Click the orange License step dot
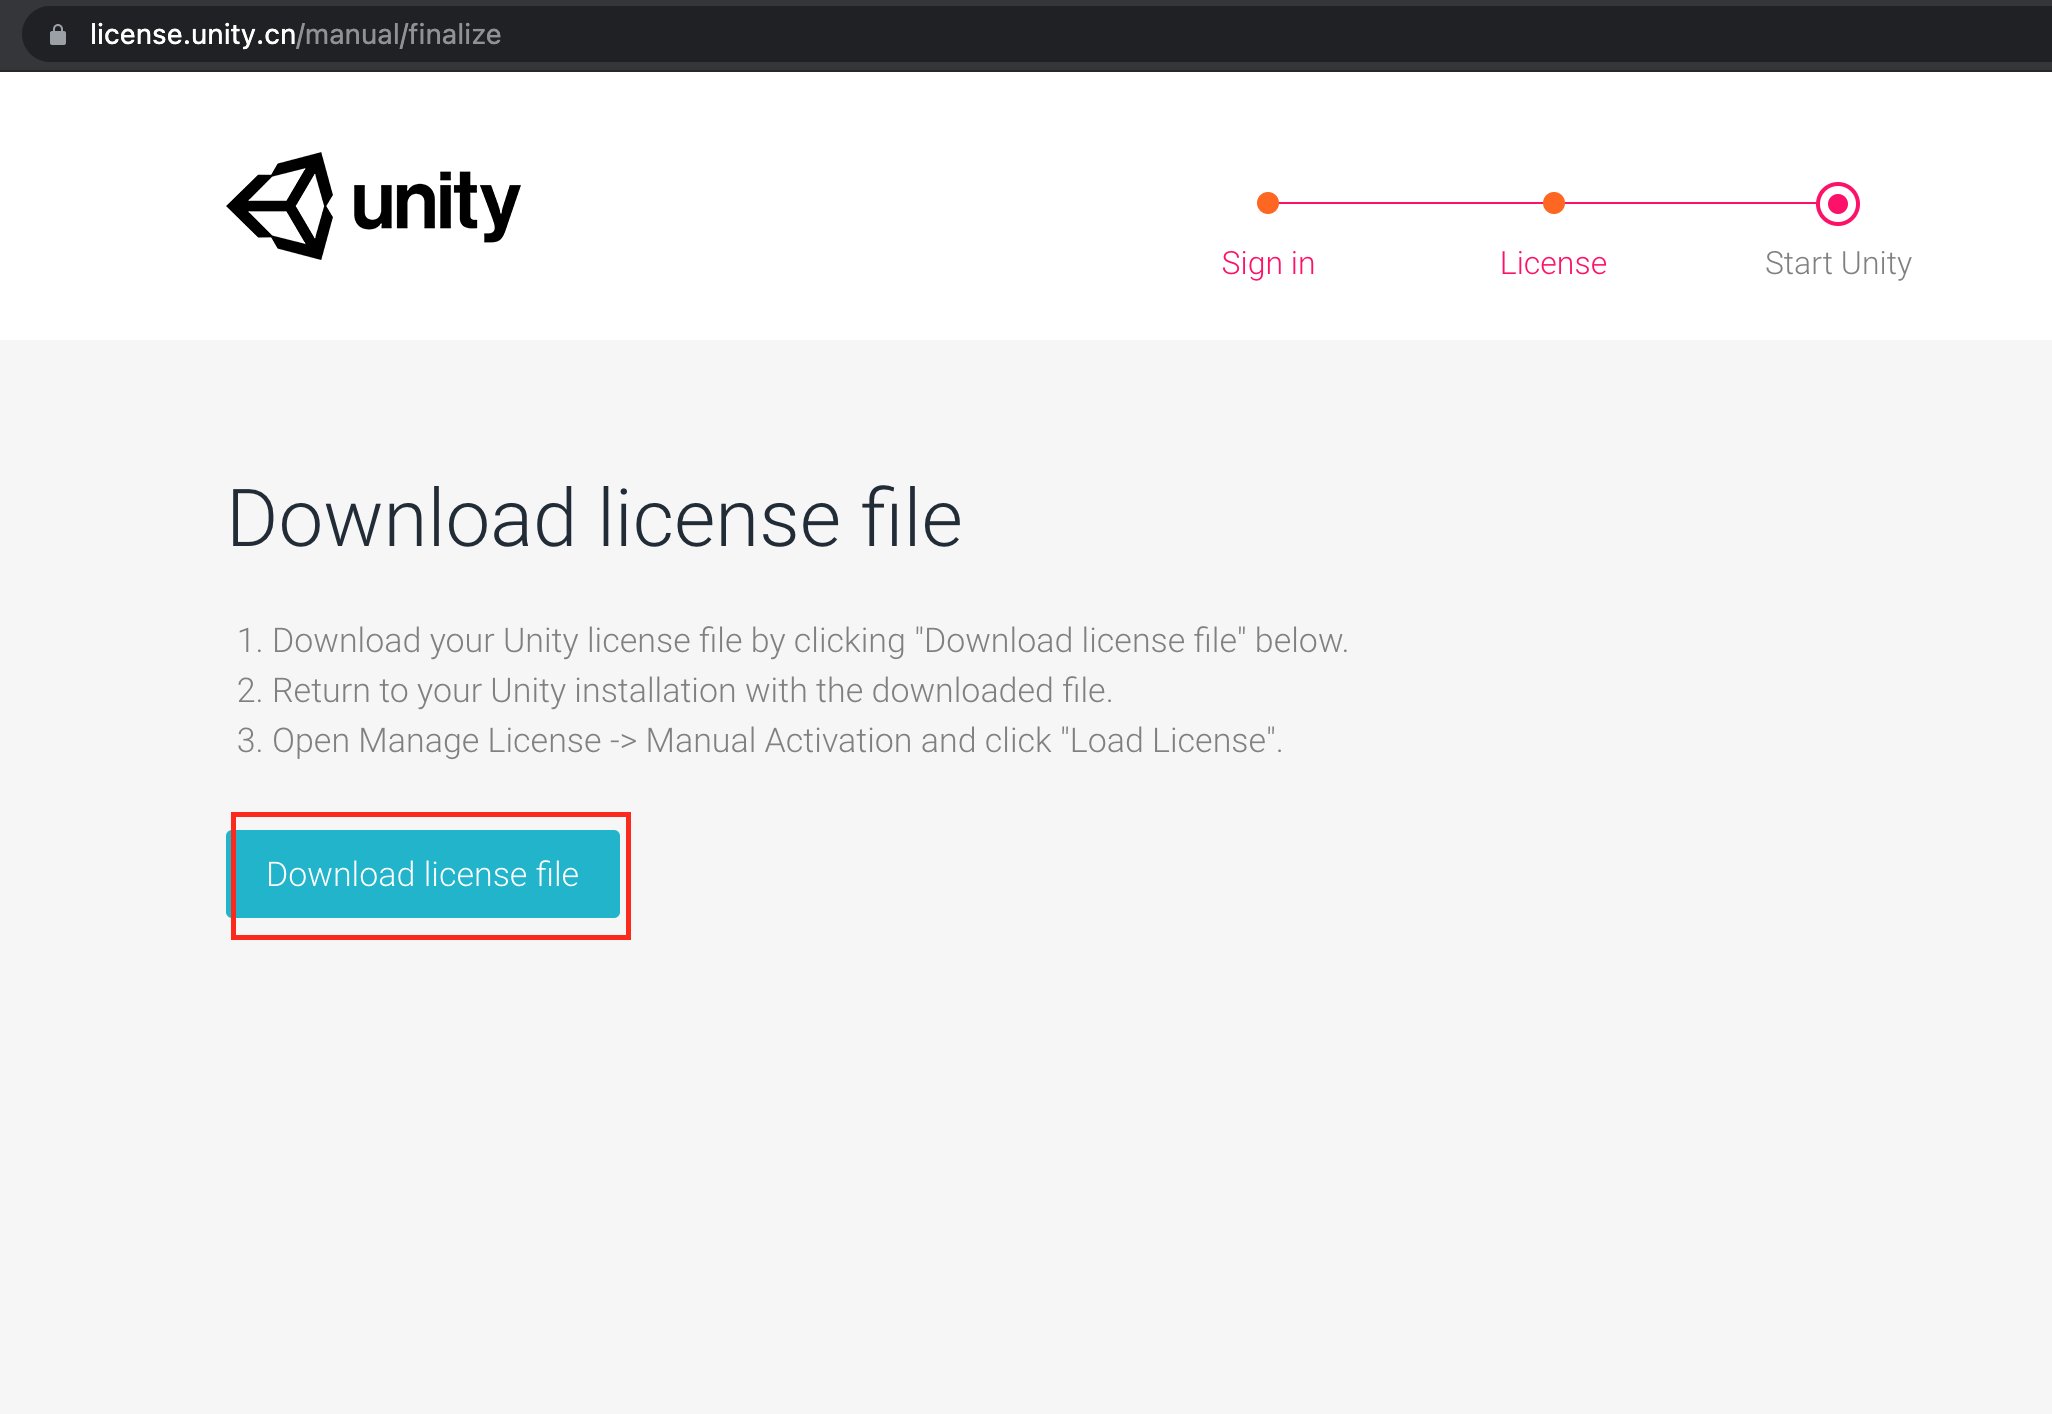 point(1553,203)
